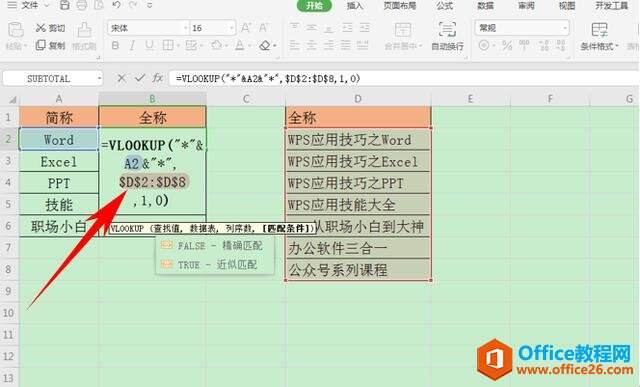Click the percent style icon
The width and height of the screenshot is (640, 387).
507,45
